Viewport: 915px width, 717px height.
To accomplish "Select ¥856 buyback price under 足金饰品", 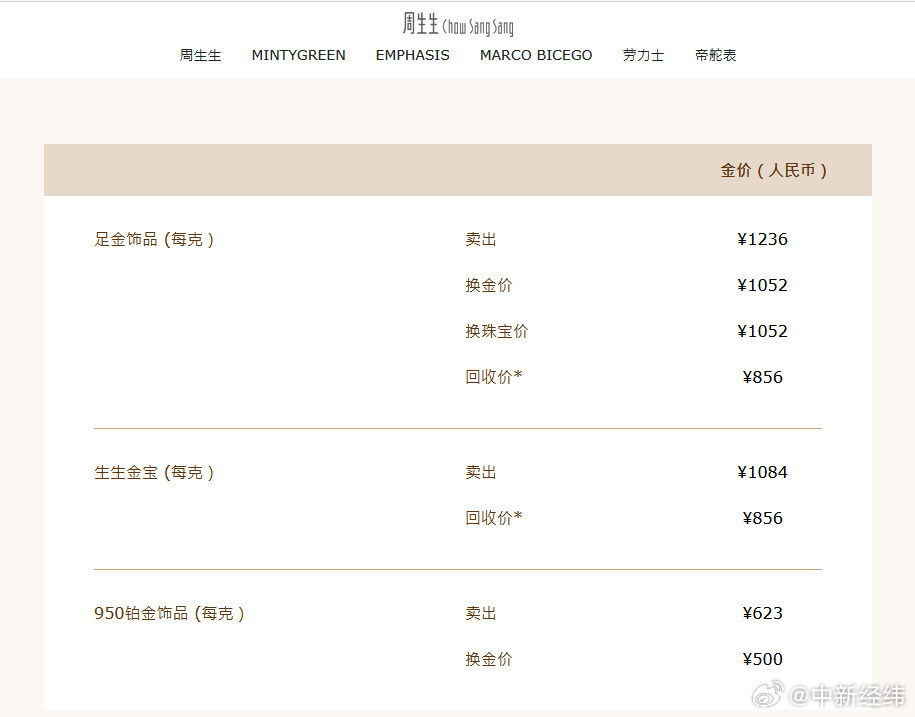I will [762, 377].
